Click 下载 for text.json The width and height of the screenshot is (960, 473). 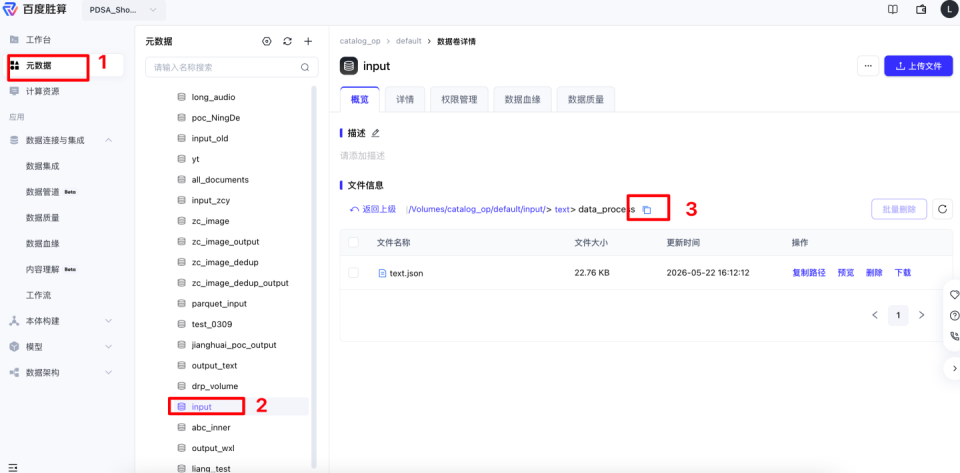click(x=903, y=273)
